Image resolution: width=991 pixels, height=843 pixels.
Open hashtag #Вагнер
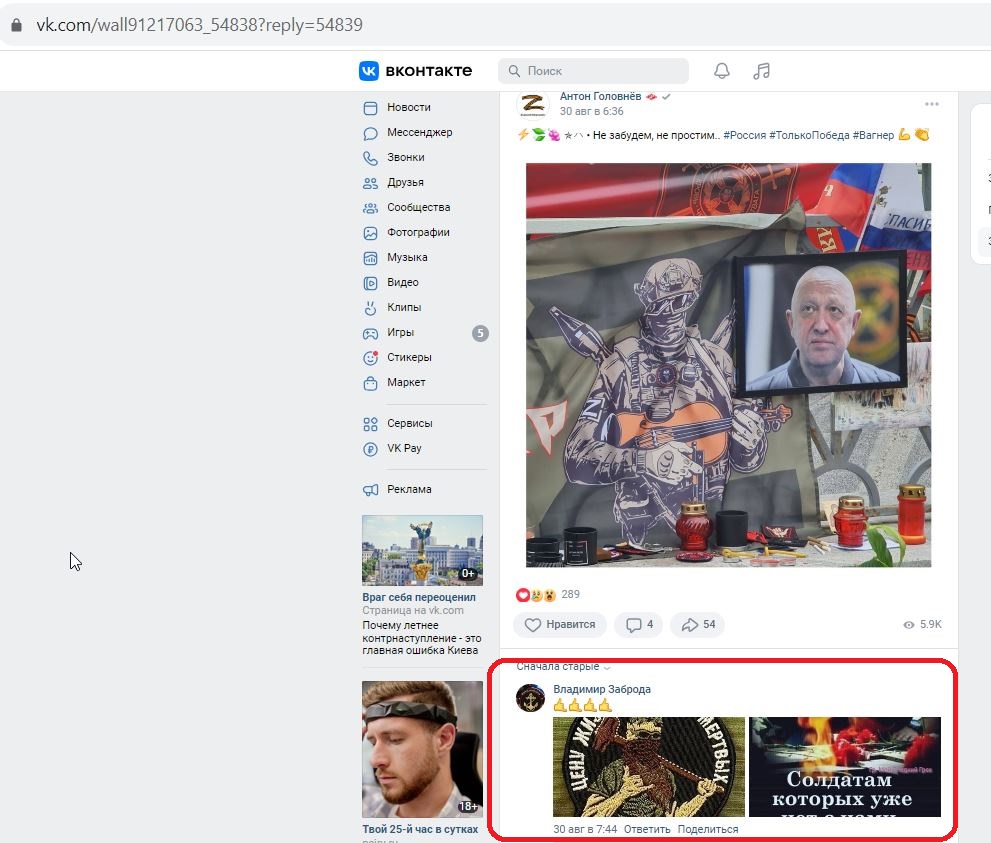[x=873, y=135]
